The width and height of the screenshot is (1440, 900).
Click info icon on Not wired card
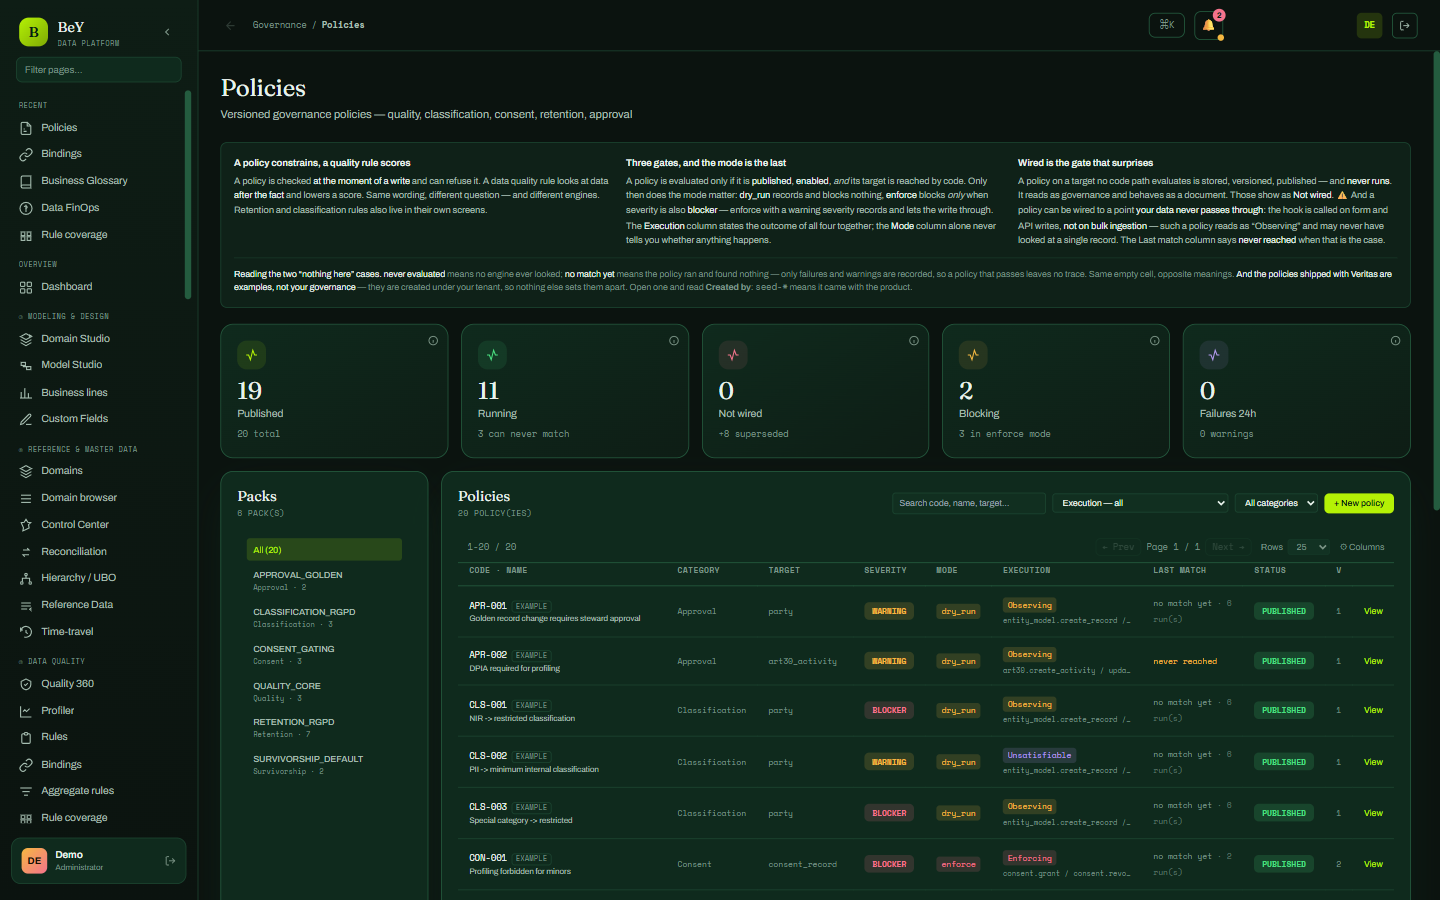point(914,341)
